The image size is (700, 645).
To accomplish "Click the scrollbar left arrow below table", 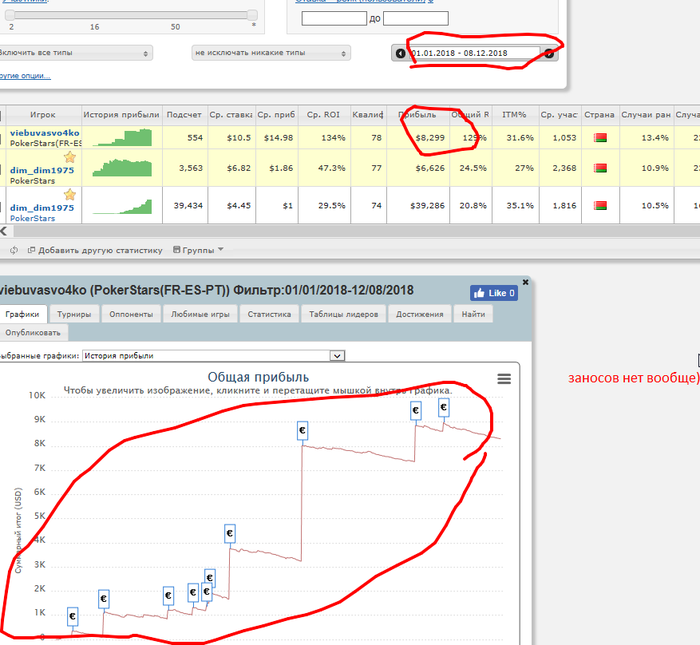I will (x=4, y=231).
